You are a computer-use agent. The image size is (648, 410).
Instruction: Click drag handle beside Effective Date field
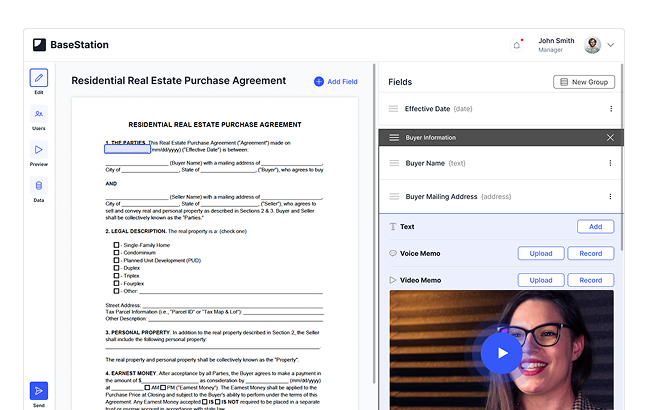[x=393, y=108]
